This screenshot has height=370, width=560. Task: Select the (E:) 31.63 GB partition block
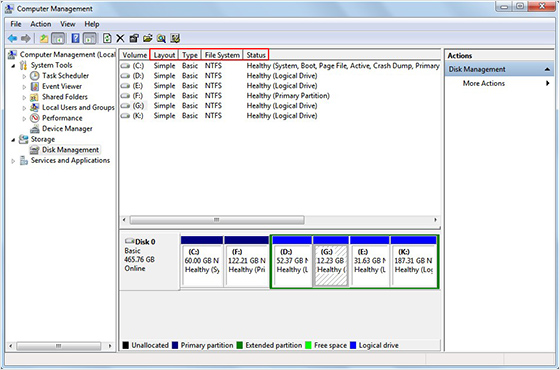pyautogui.click(x=370, y=261)
